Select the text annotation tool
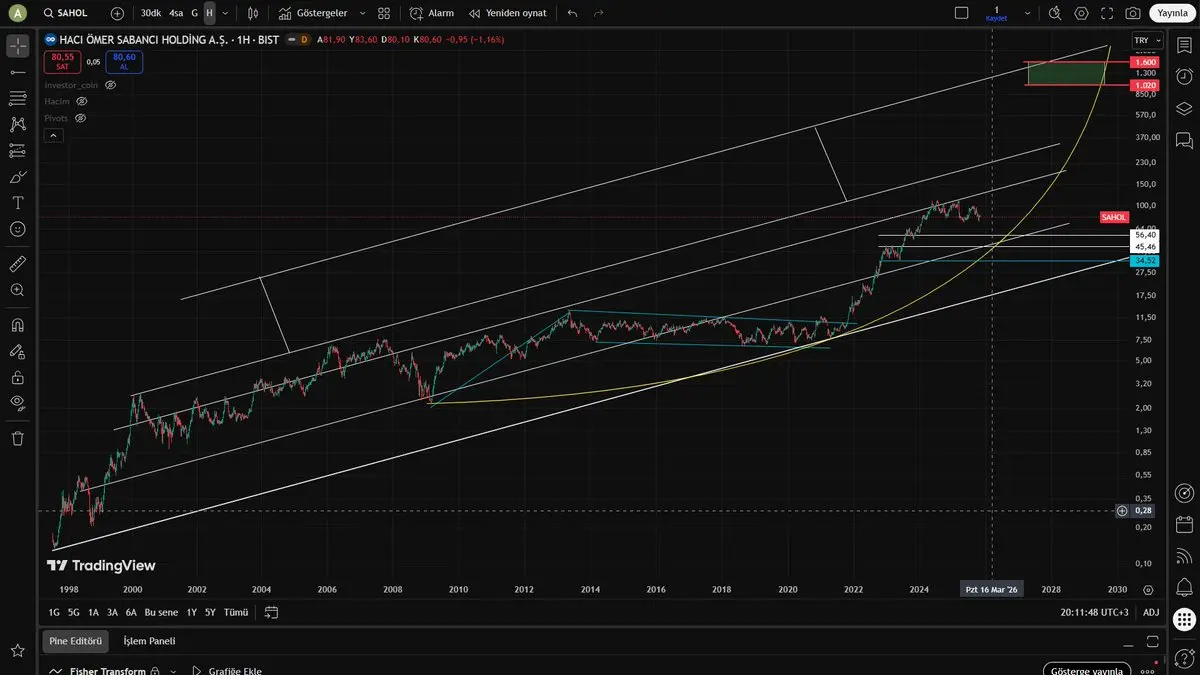 tap(17, 202)
